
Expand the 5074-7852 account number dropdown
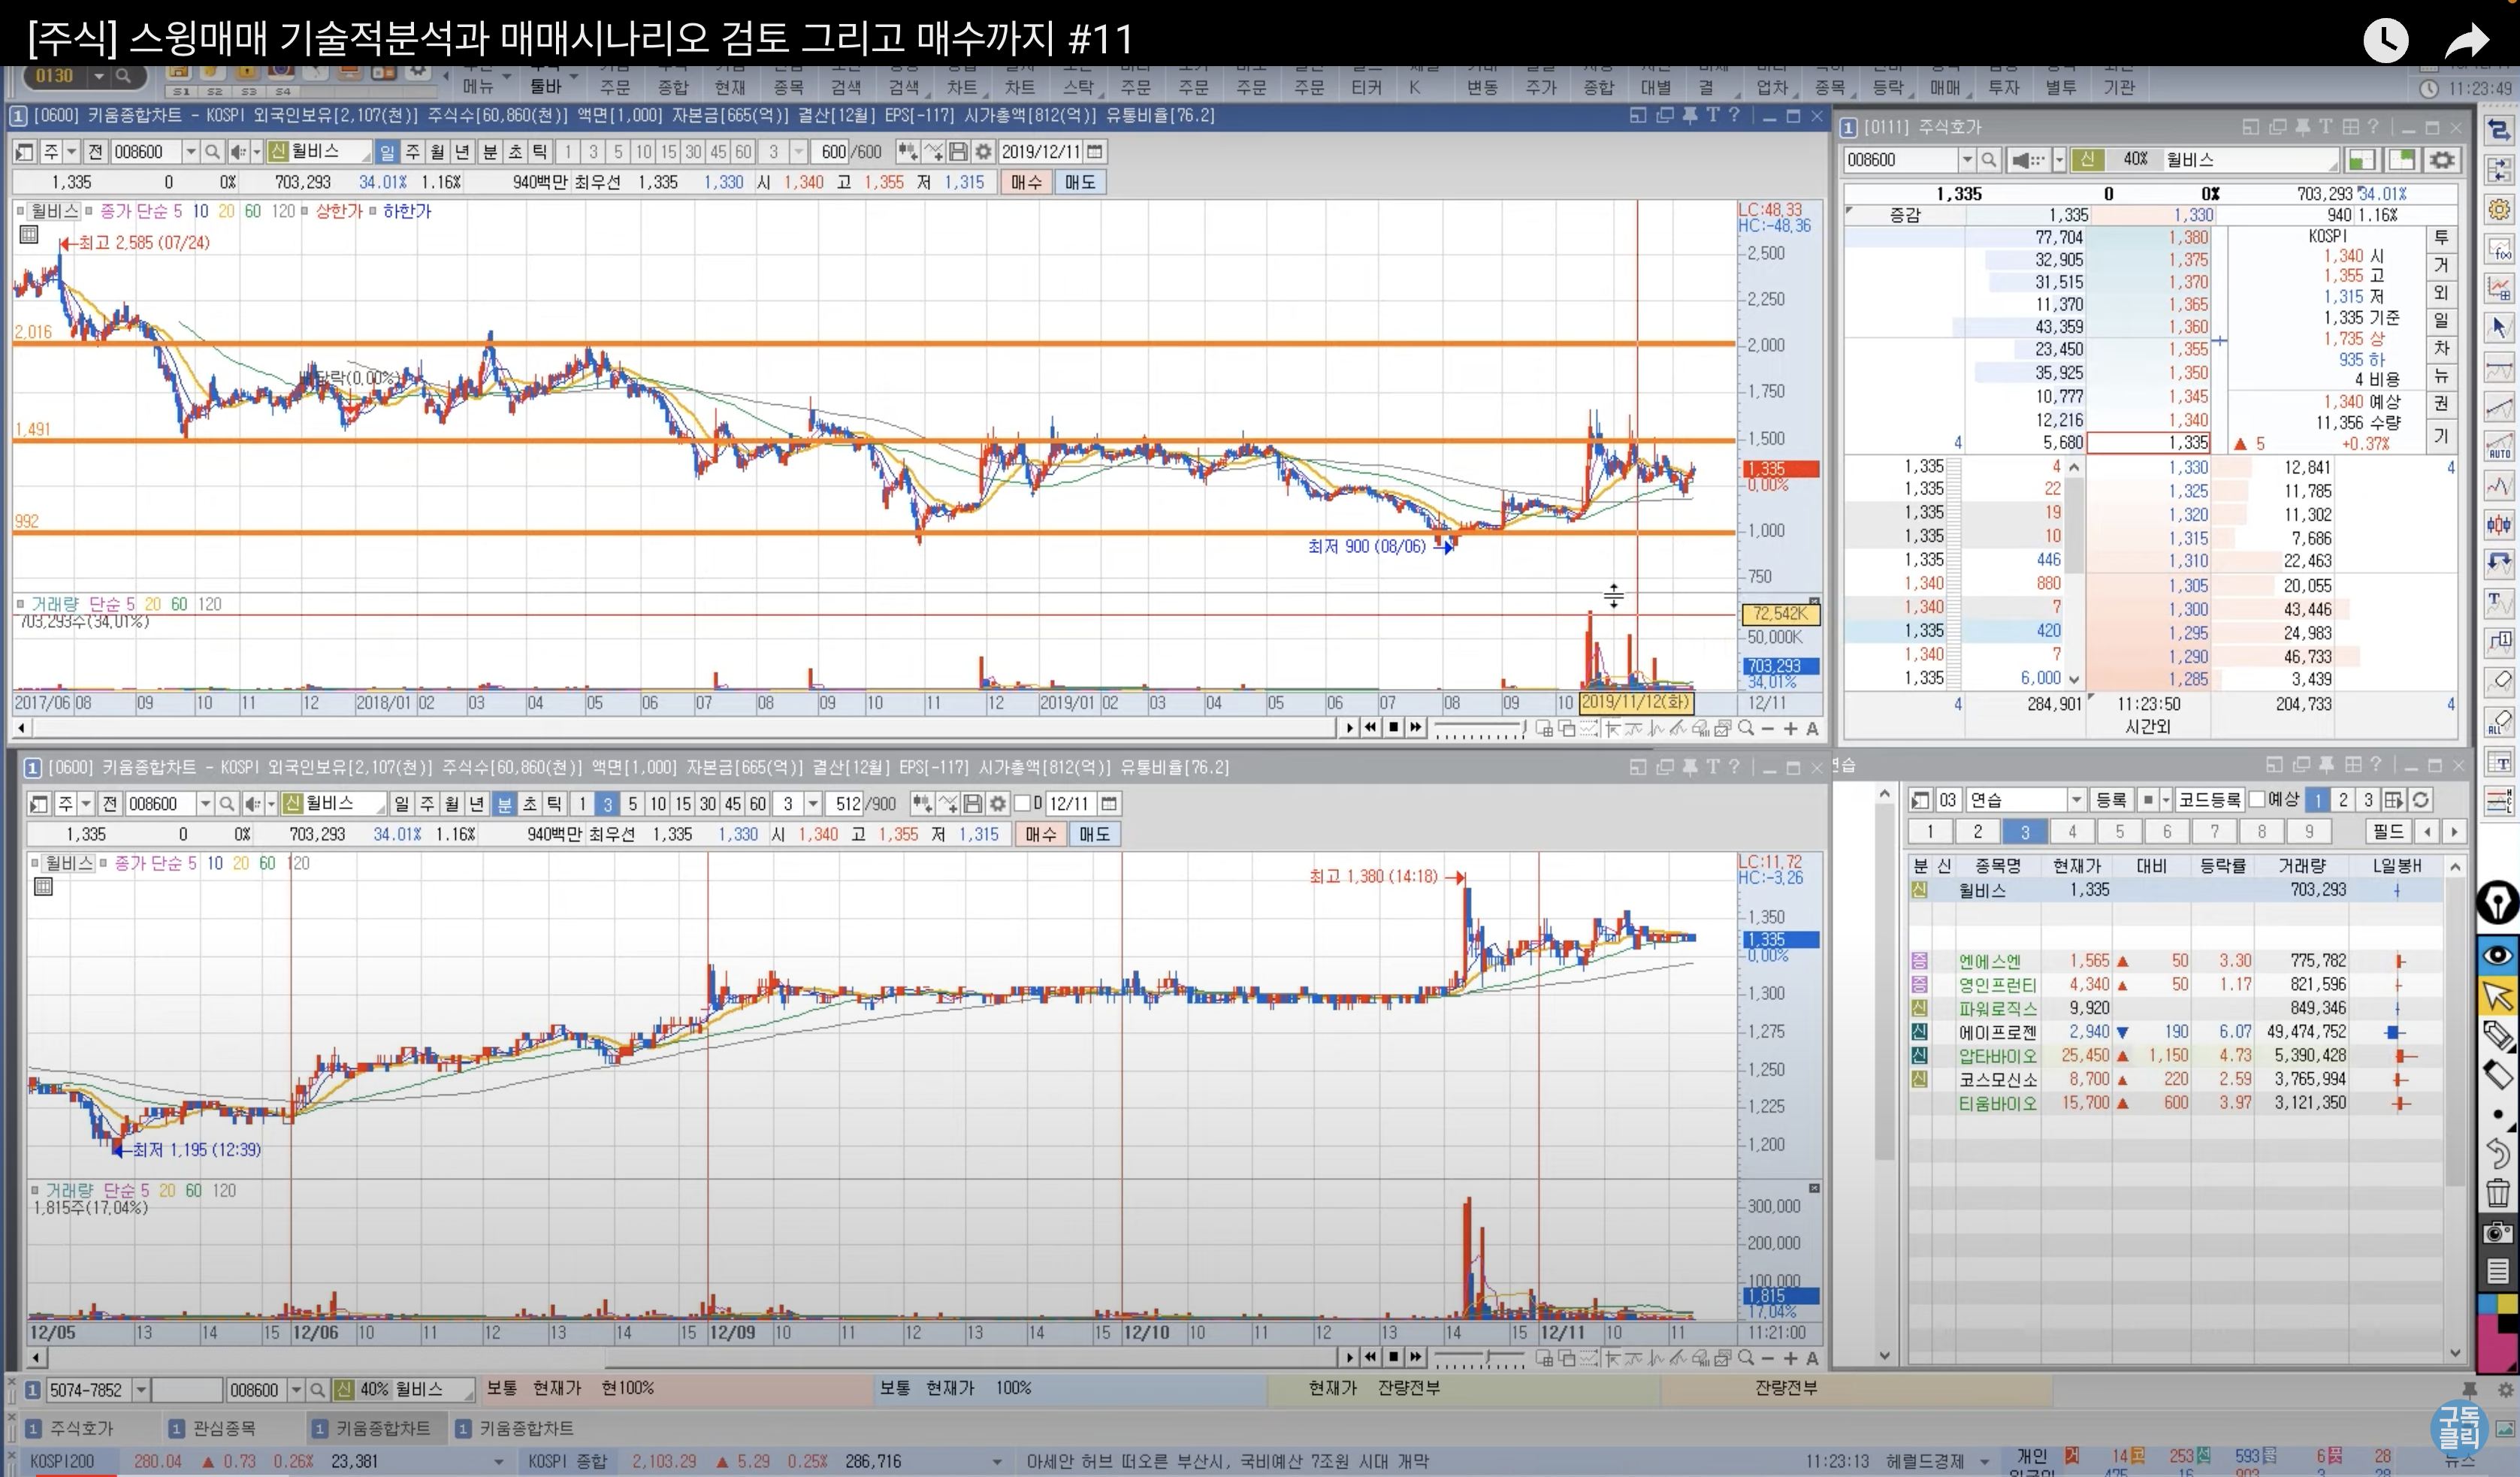(141, 1390)
